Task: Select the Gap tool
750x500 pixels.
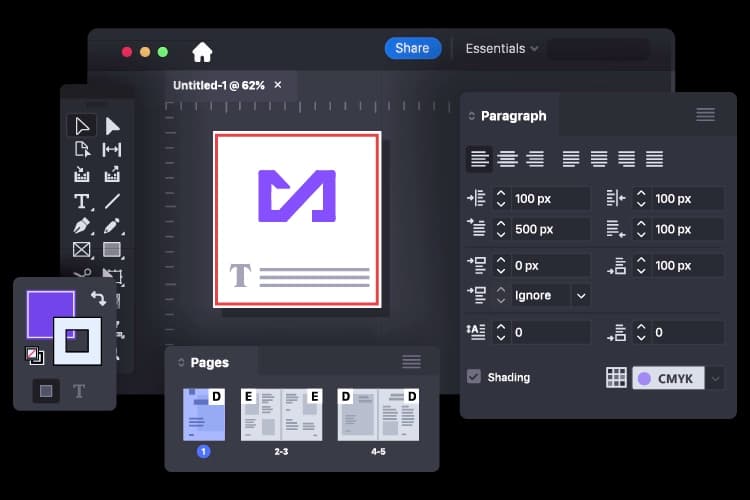Action: [x=112, y=150]
